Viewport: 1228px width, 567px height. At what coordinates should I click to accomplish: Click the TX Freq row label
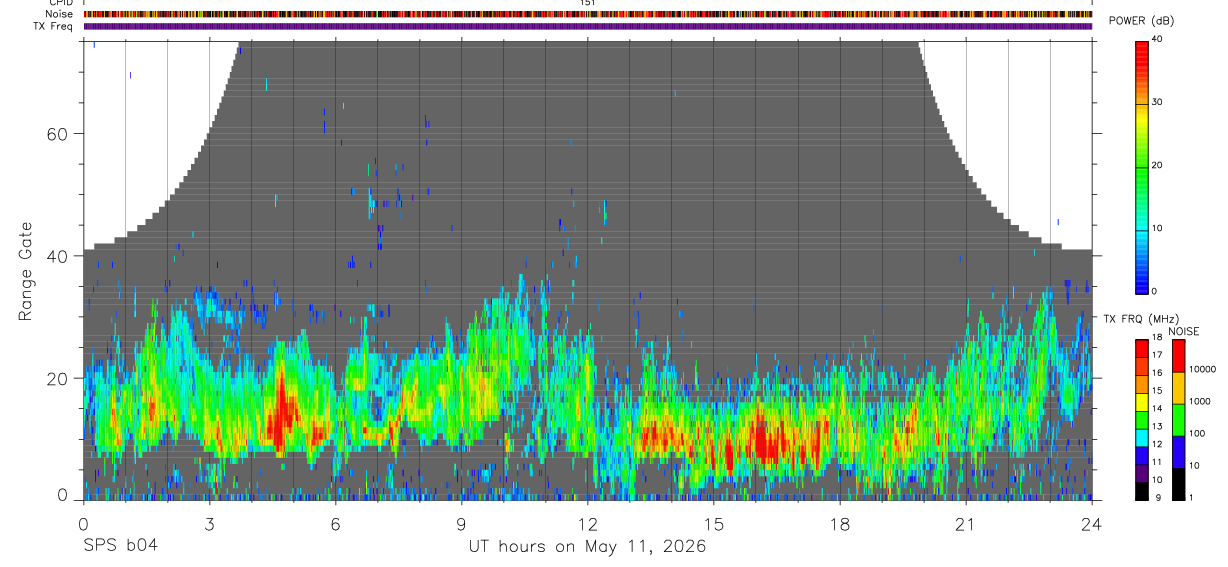coord(53,26)
